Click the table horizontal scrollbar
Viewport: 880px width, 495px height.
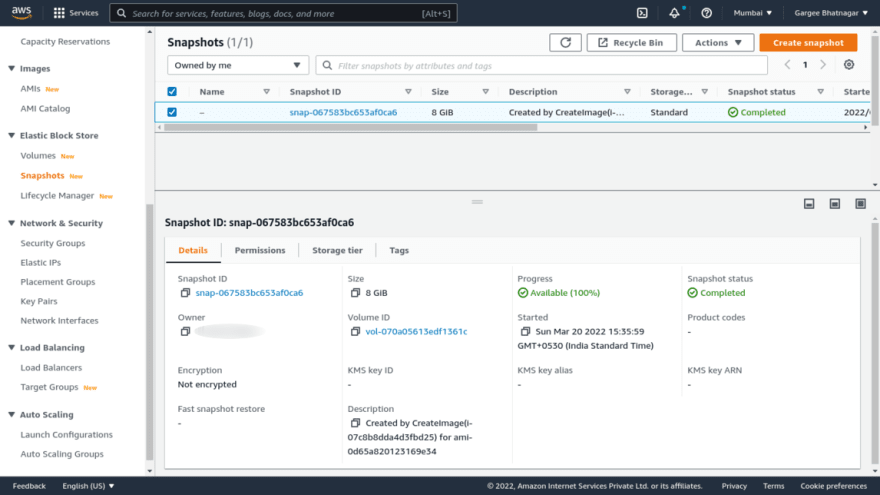click(x=351, y=127)
